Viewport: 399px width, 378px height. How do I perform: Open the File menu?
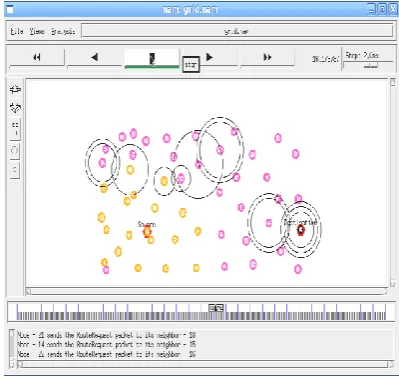16,31
